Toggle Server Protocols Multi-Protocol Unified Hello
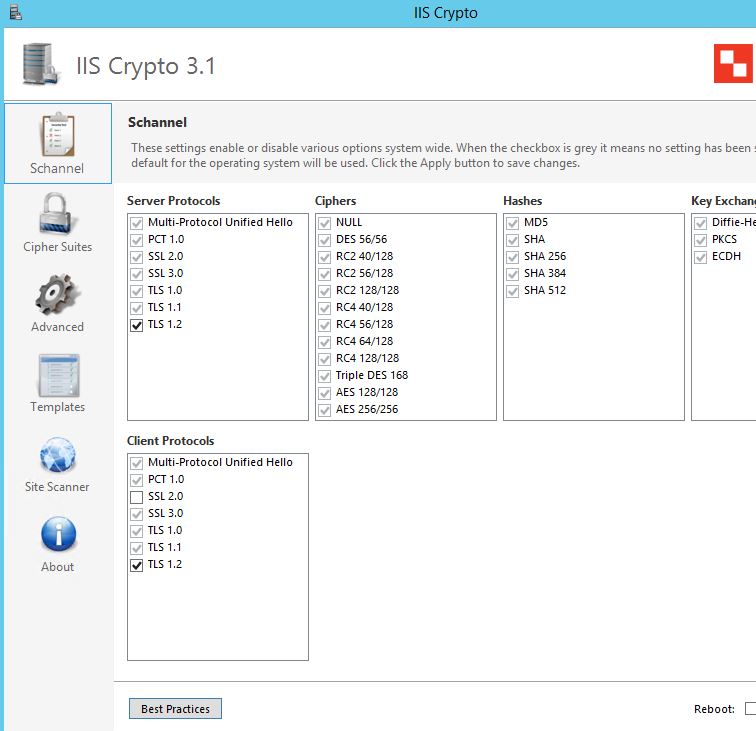 [136, 223]
